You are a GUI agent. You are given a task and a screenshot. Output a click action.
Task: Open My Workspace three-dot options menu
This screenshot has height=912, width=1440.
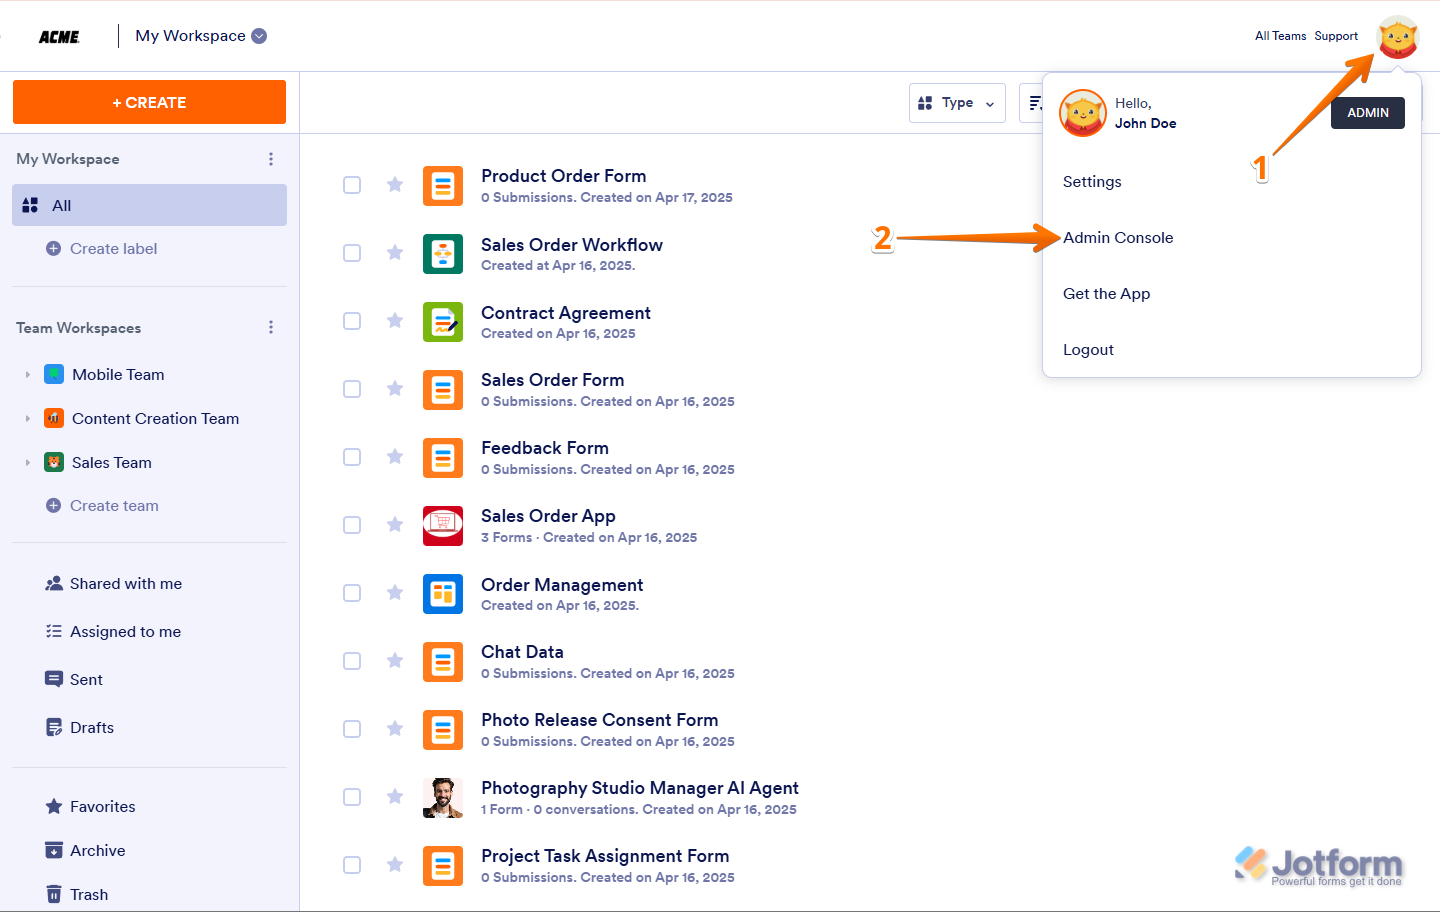click(271, 159)
